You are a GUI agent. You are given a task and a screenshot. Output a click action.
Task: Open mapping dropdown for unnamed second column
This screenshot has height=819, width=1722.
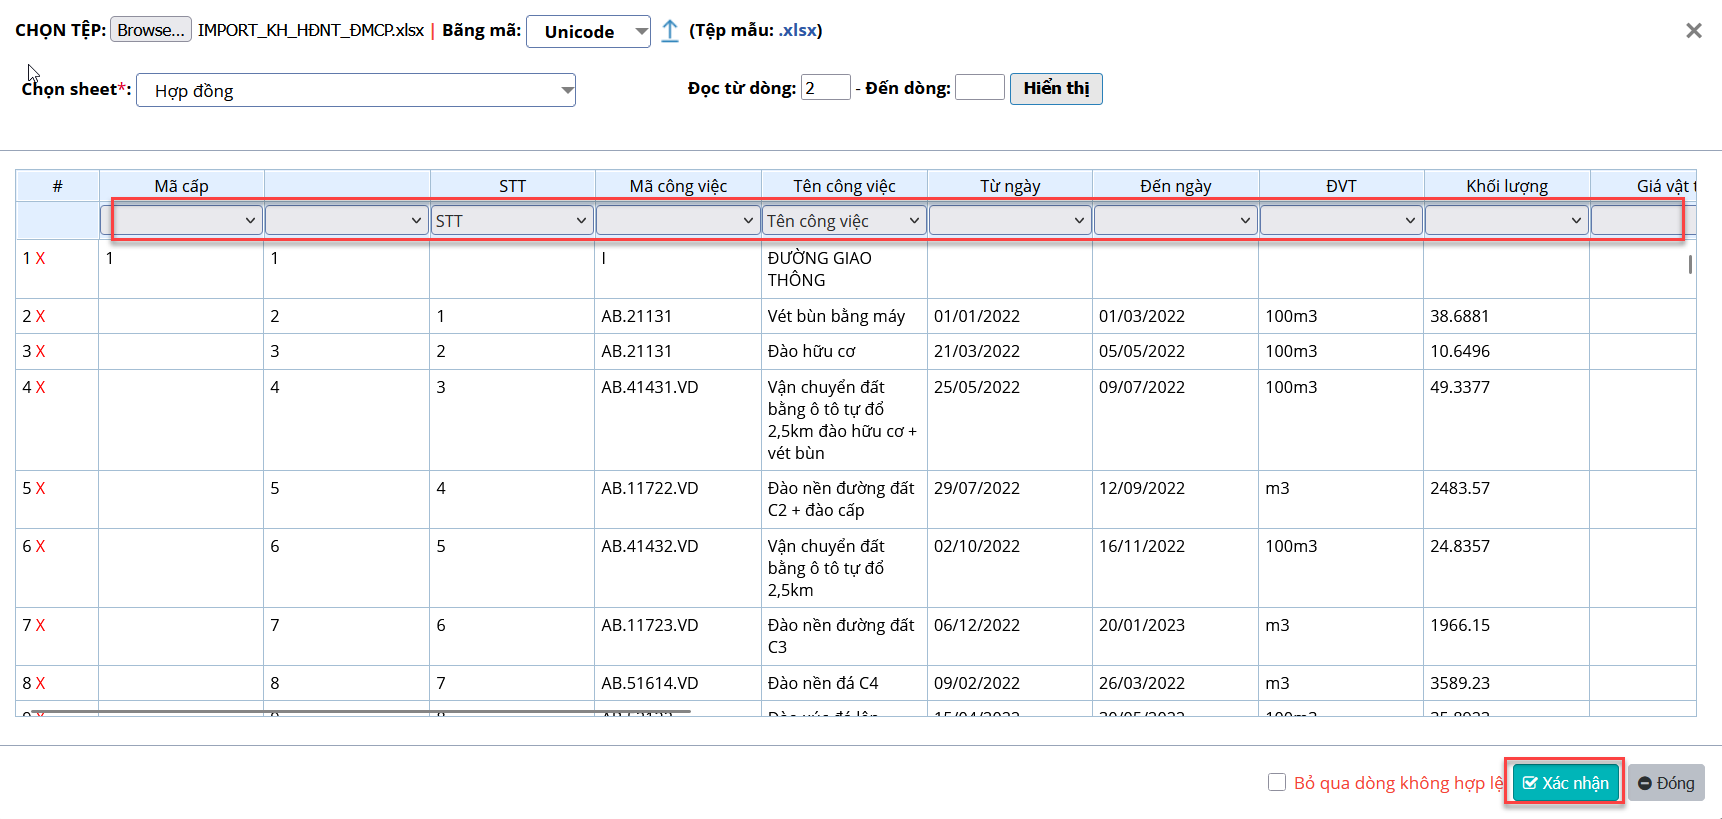tap(347, 220)
